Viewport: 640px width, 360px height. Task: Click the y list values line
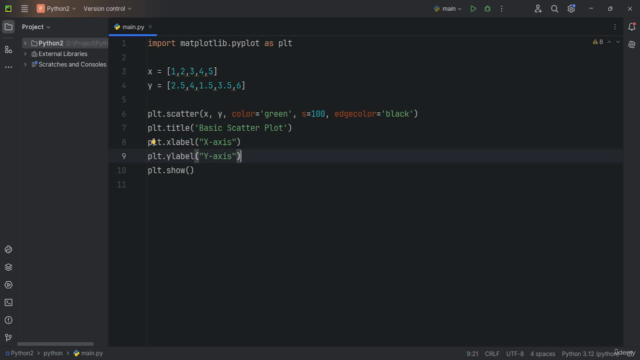pos(196,86)
